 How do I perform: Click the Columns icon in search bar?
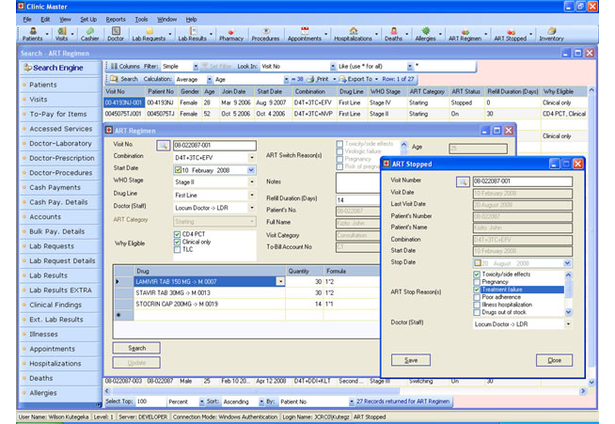[114, 66]
